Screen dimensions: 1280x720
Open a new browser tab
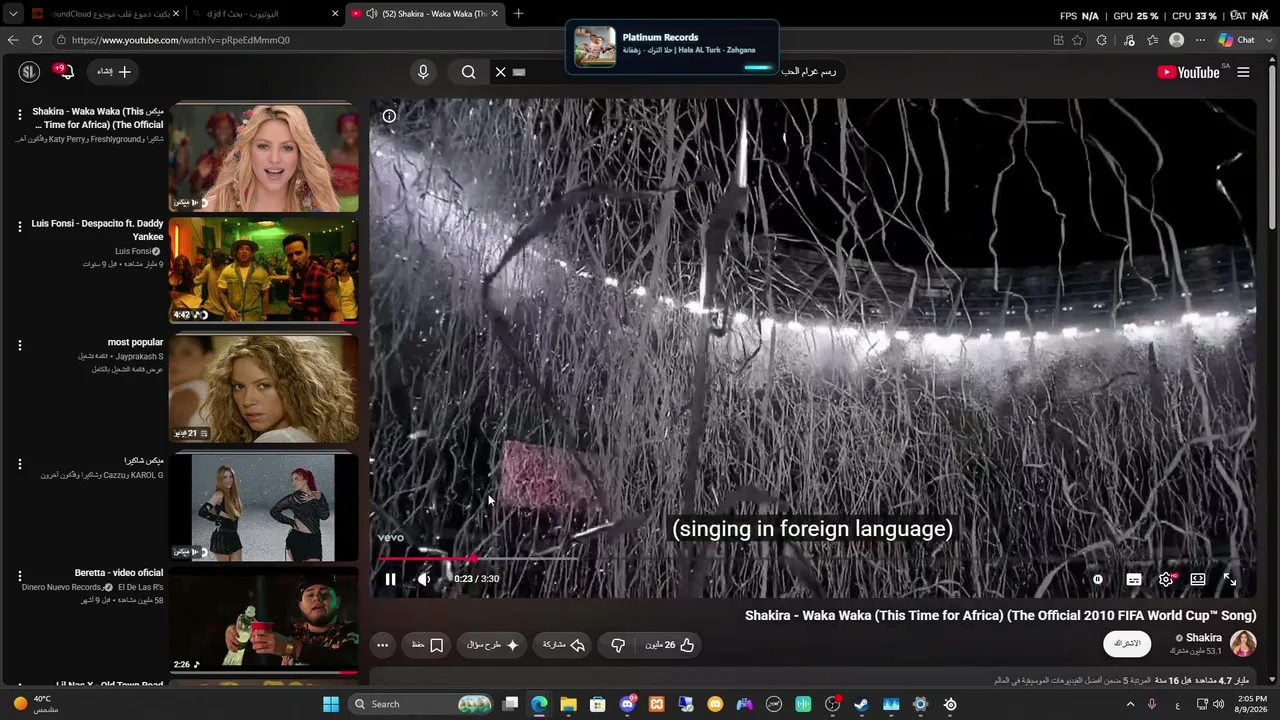pyautogui.click(x=518, y=14)
